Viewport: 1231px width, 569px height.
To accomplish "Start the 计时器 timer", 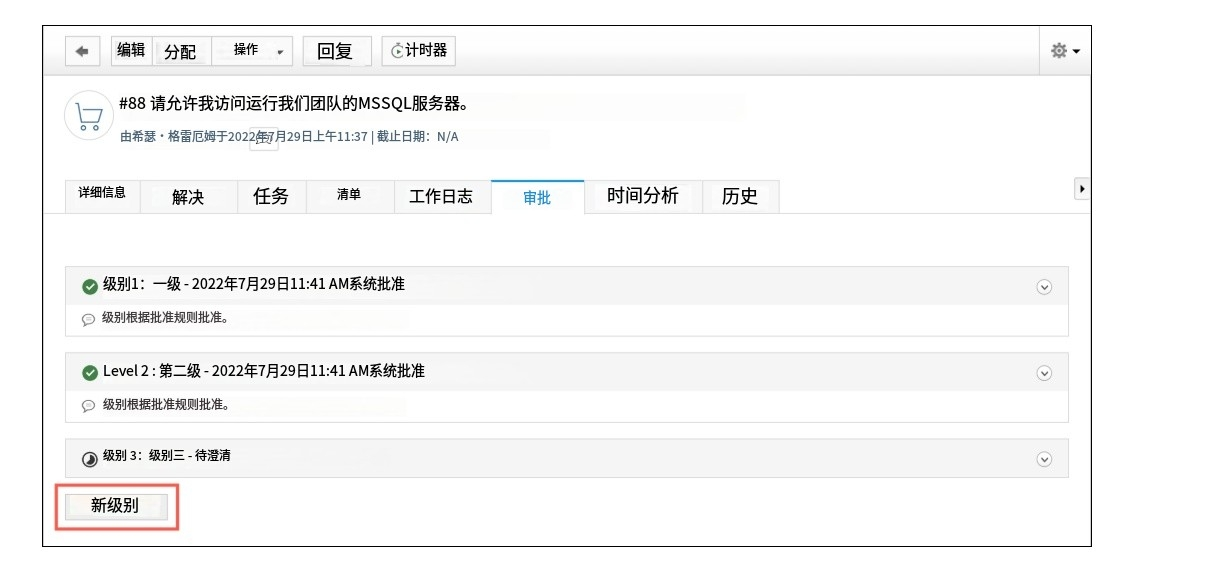I will coord(418,51).
